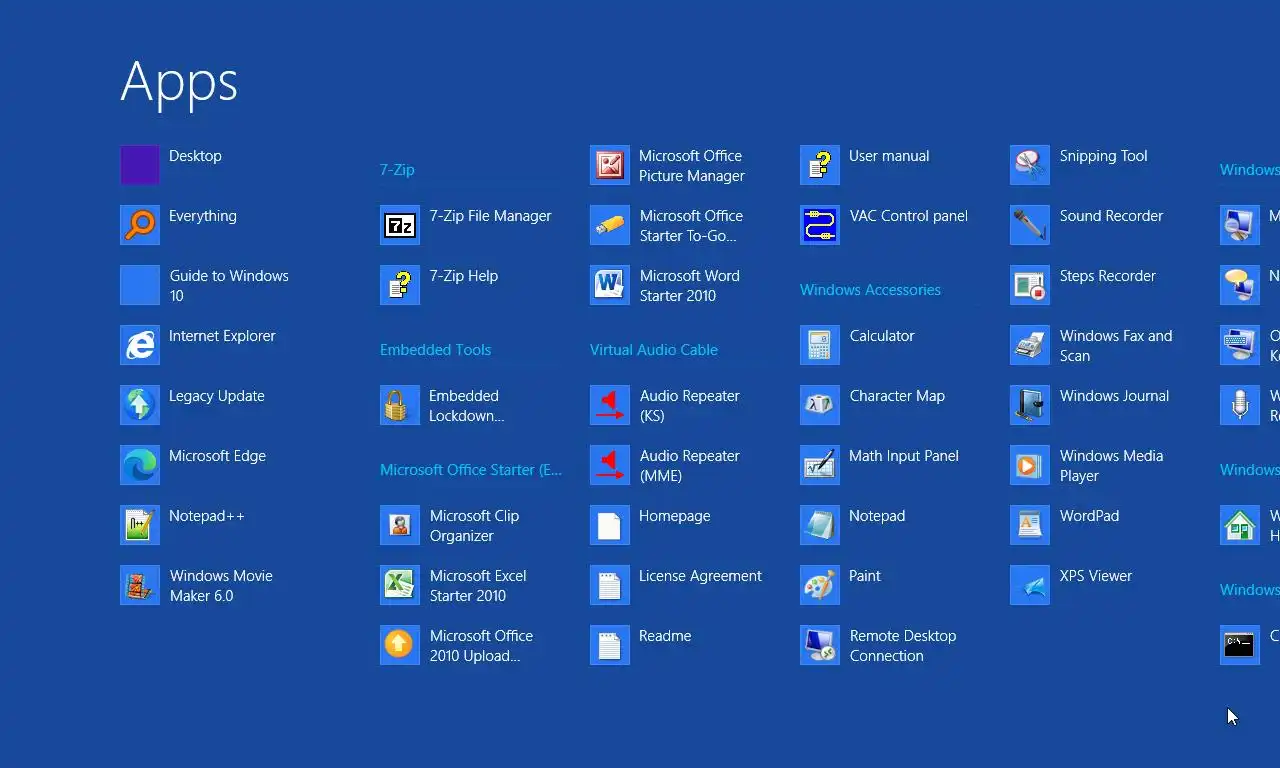Launch Everything search icon
1280x768 pixels.
click(140, 225)
